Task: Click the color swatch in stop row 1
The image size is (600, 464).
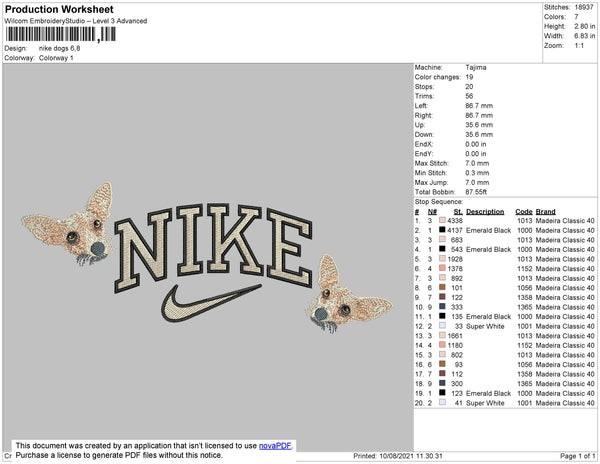Action: coord(442,220)
